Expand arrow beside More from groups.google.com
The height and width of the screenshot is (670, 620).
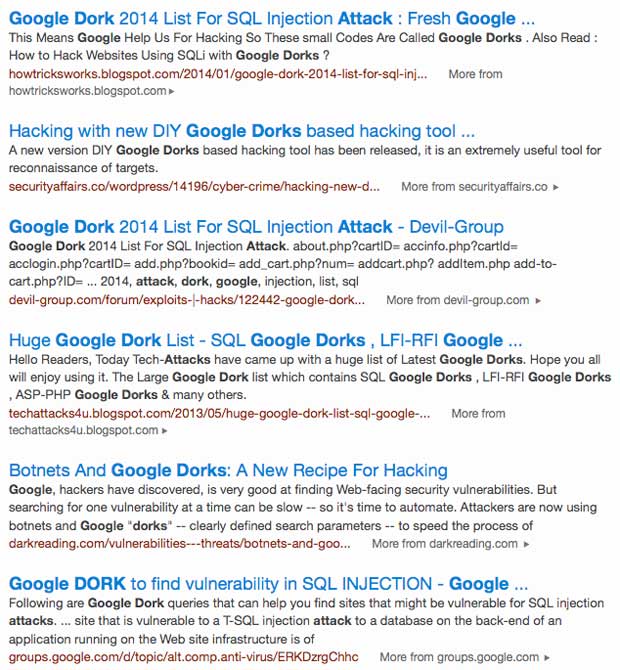pos(547,657)
